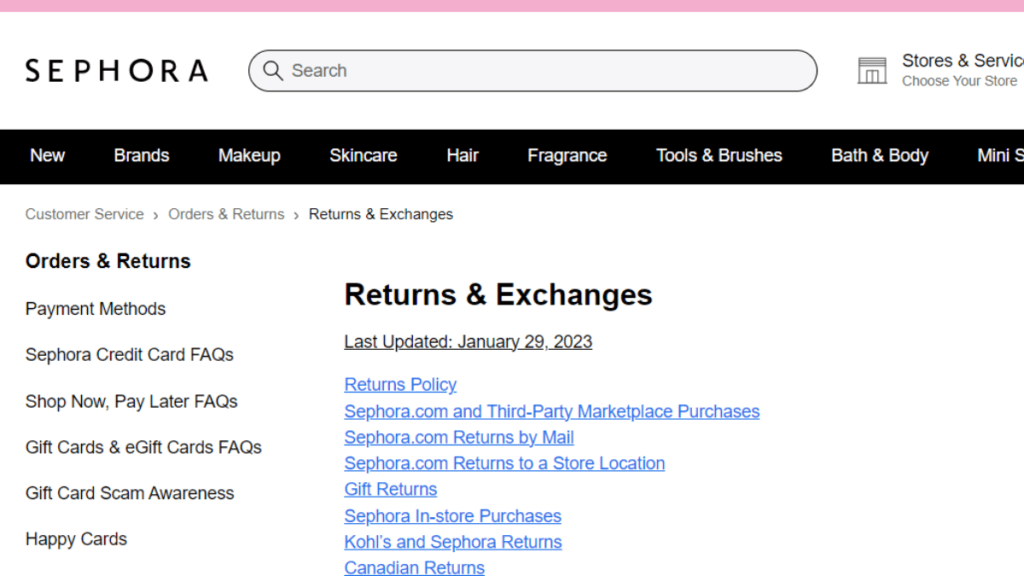The width and height of the screenshot is (1024, 576).
Task: Click the Stores & Services storefront icon
Action: tap(872, 70)
